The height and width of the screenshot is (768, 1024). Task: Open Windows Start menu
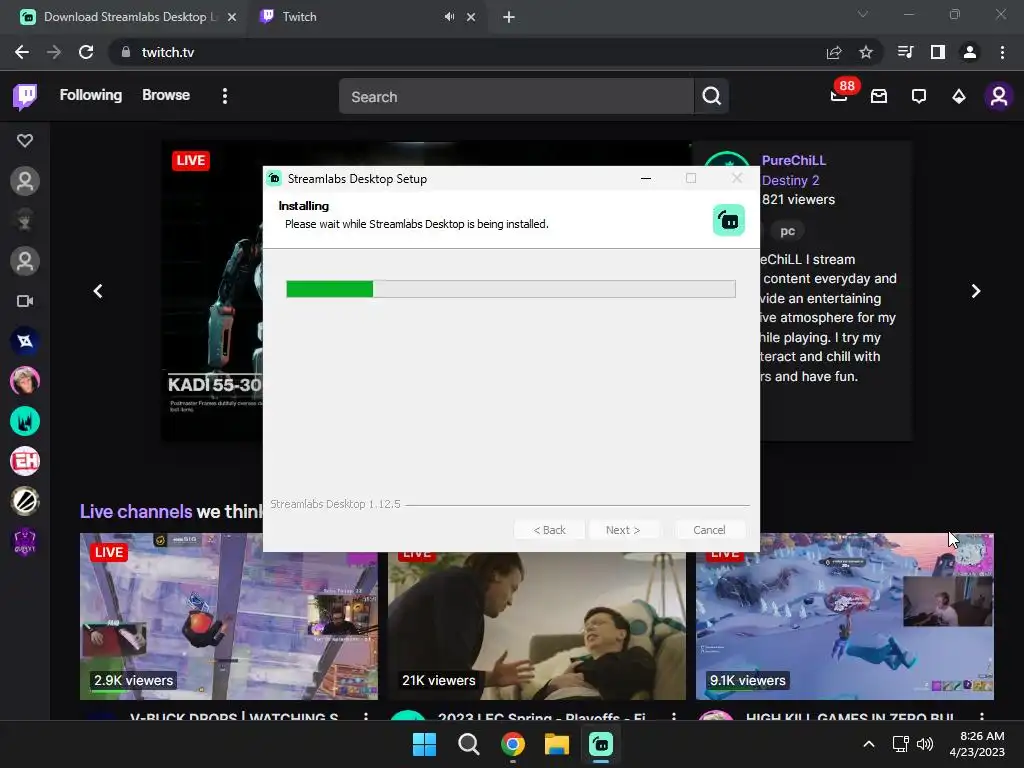pos(424,744)
